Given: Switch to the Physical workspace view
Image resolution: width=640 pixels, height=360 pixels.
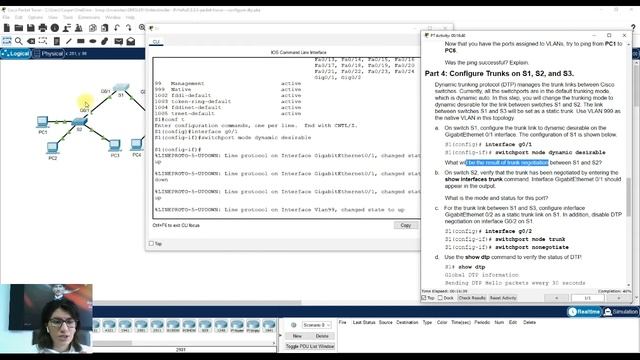Looking at the screenshot, I should (48, 53).
